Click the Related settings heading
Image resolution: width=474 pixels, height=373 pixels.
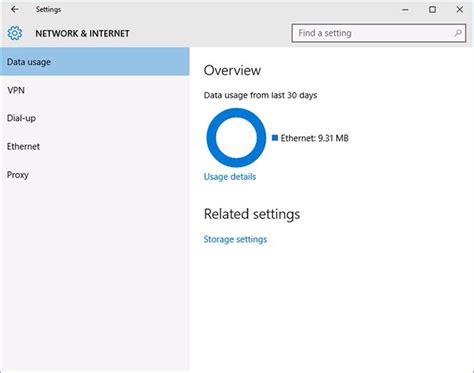pyautogui.click(x=252, y=214)
